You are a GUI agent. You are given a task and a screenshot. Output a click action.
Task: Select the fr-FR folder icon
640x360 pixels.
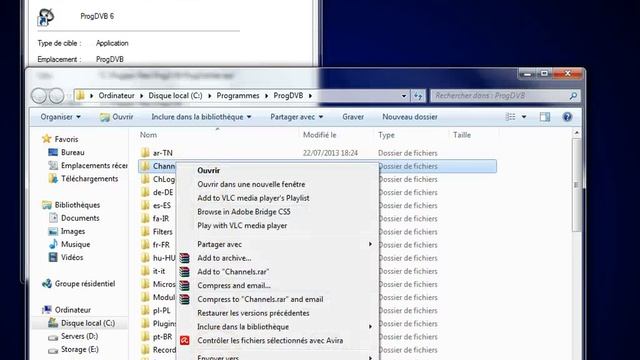145,245
